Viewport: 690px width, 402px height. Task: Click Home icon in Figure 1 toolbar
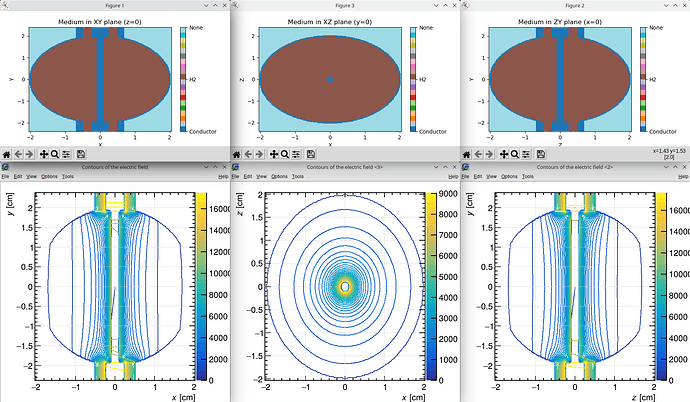[x=8, y=154]
